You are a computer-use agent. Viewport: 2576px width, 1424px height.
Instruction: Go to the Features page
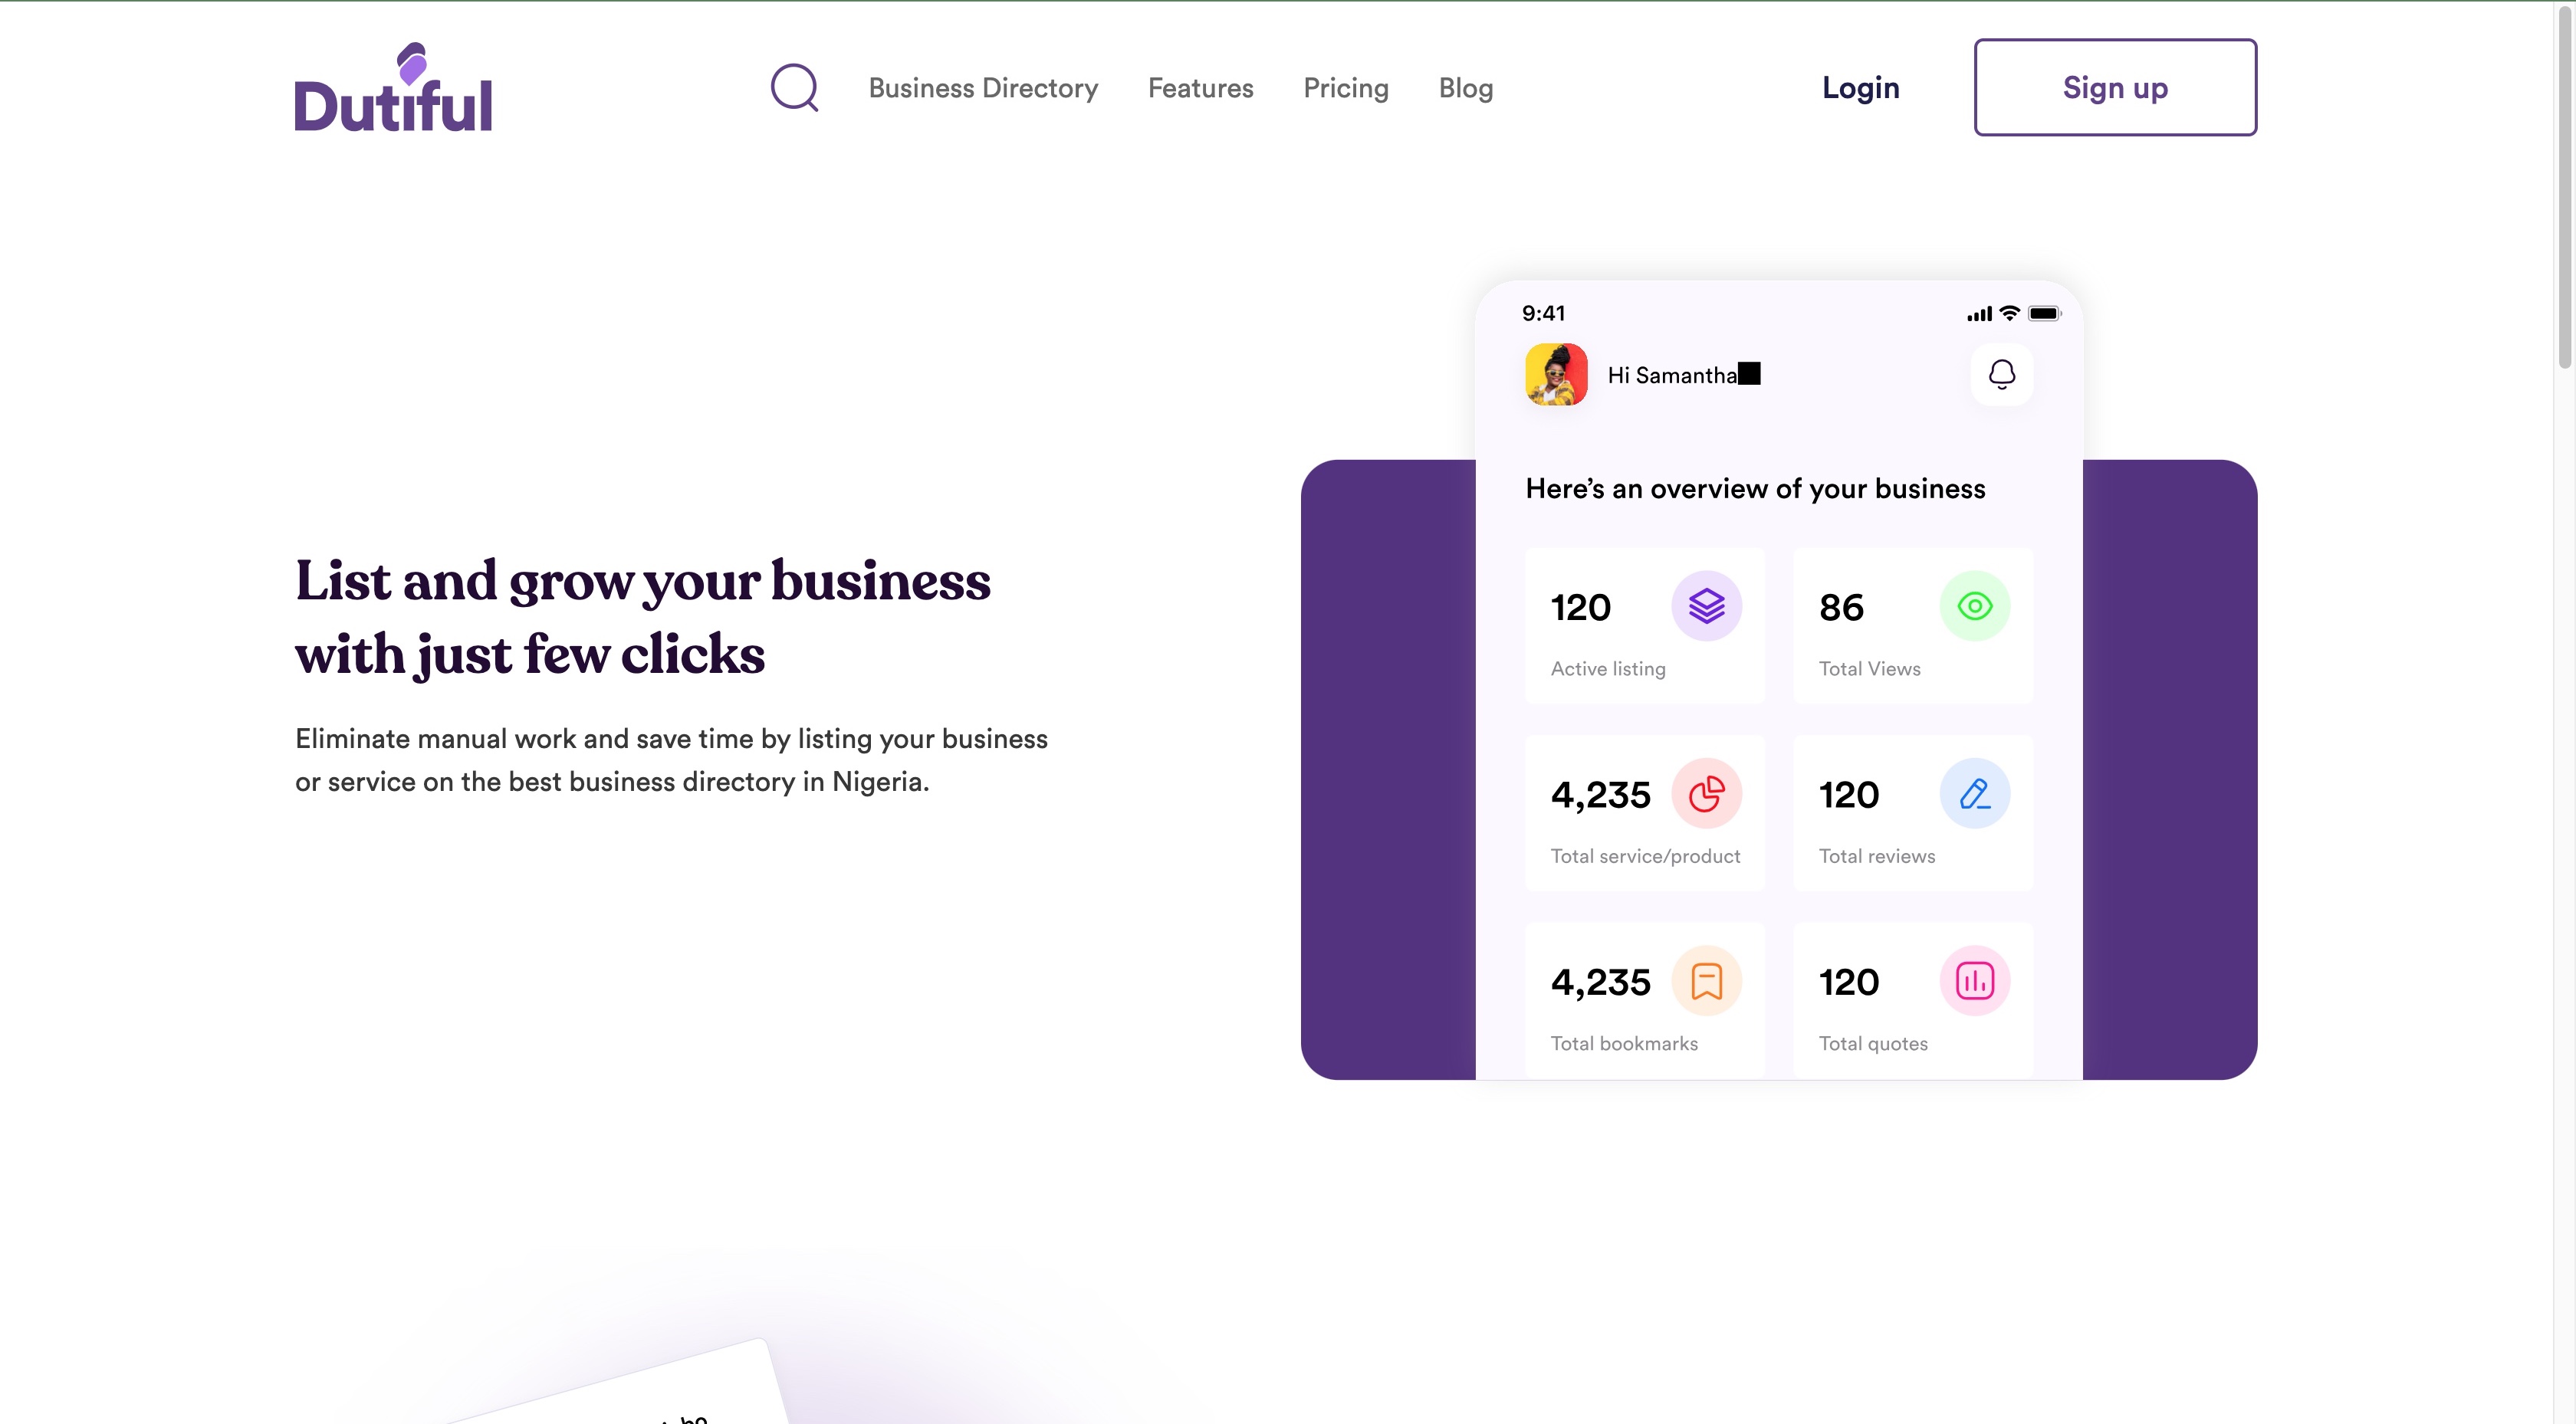point(1200,88)
